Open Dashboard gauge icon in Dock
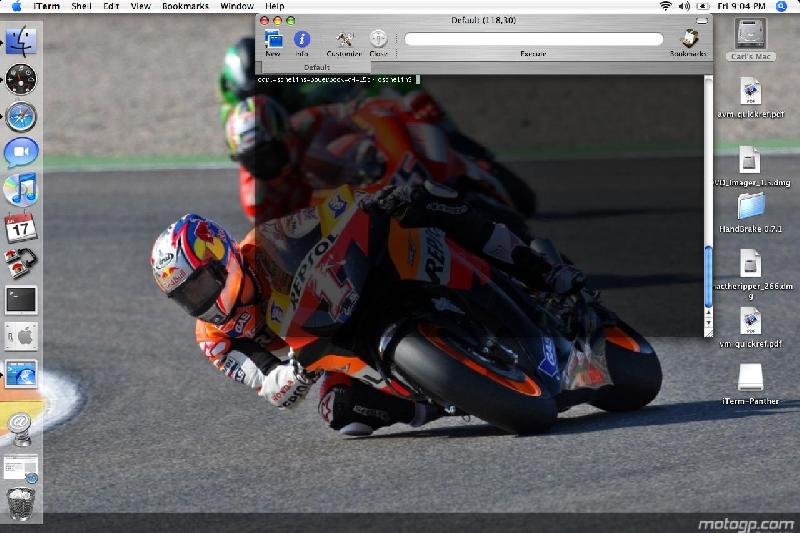This screenshot has width=800, height=533. click(21, 79)
